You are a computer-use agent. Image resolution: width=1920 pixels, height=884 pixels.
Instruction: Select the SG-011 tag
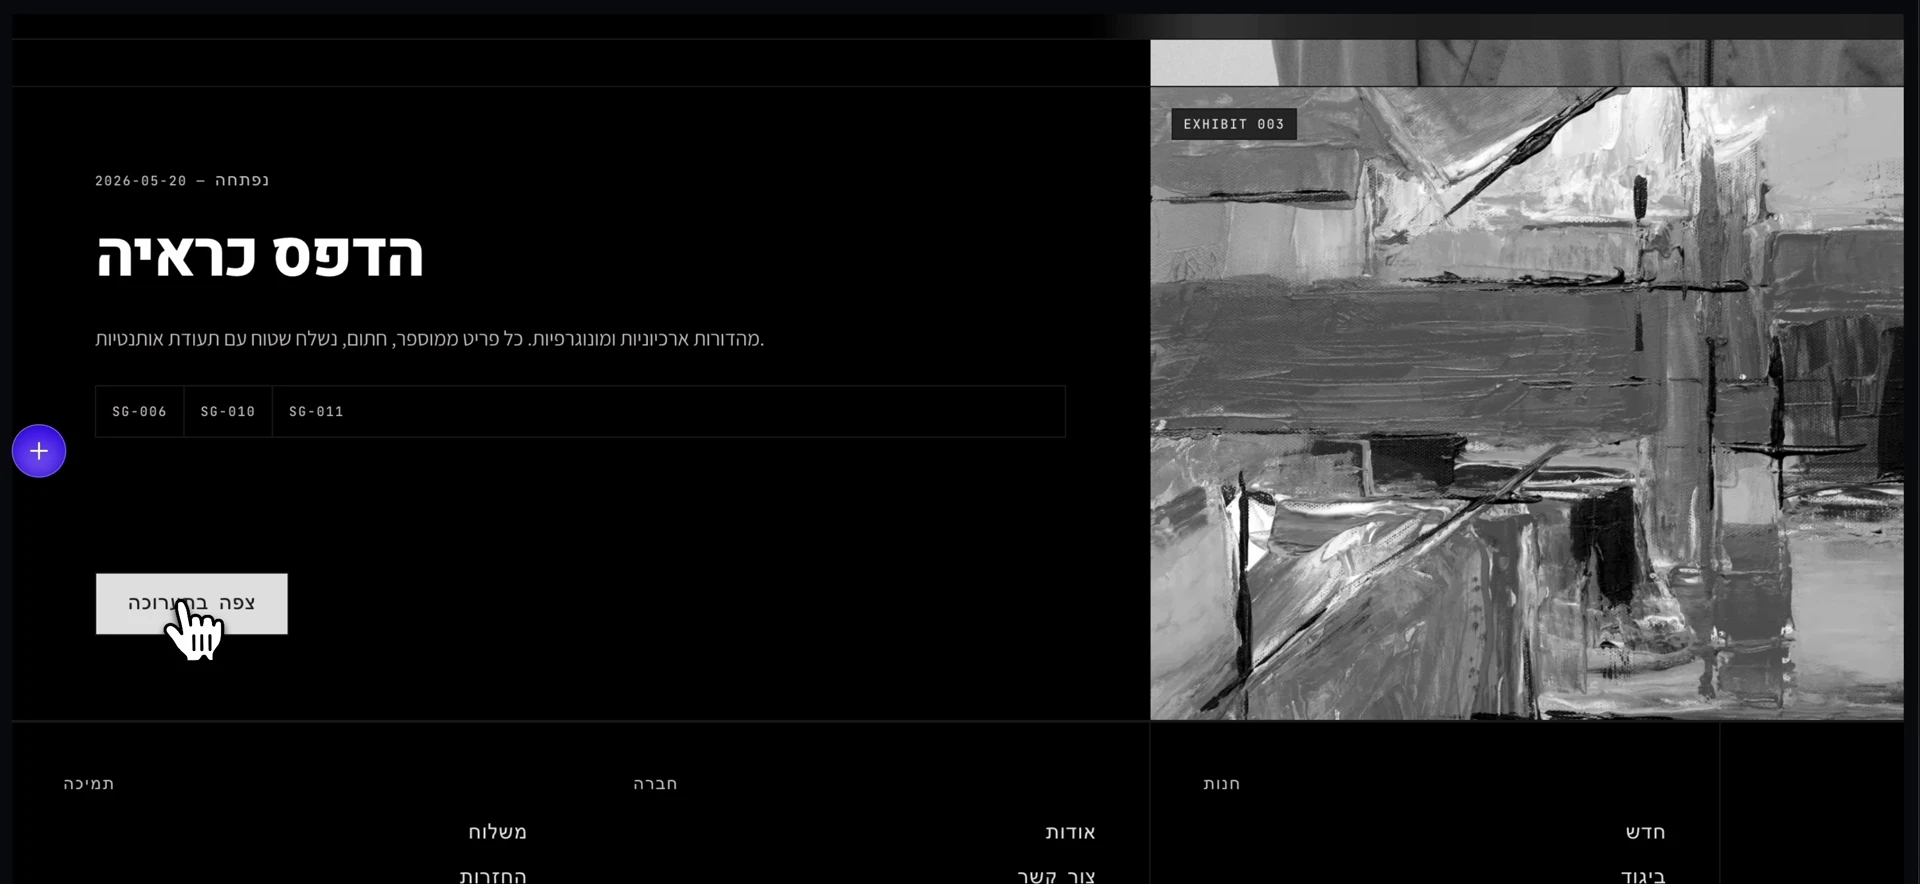tap(316, 412)
